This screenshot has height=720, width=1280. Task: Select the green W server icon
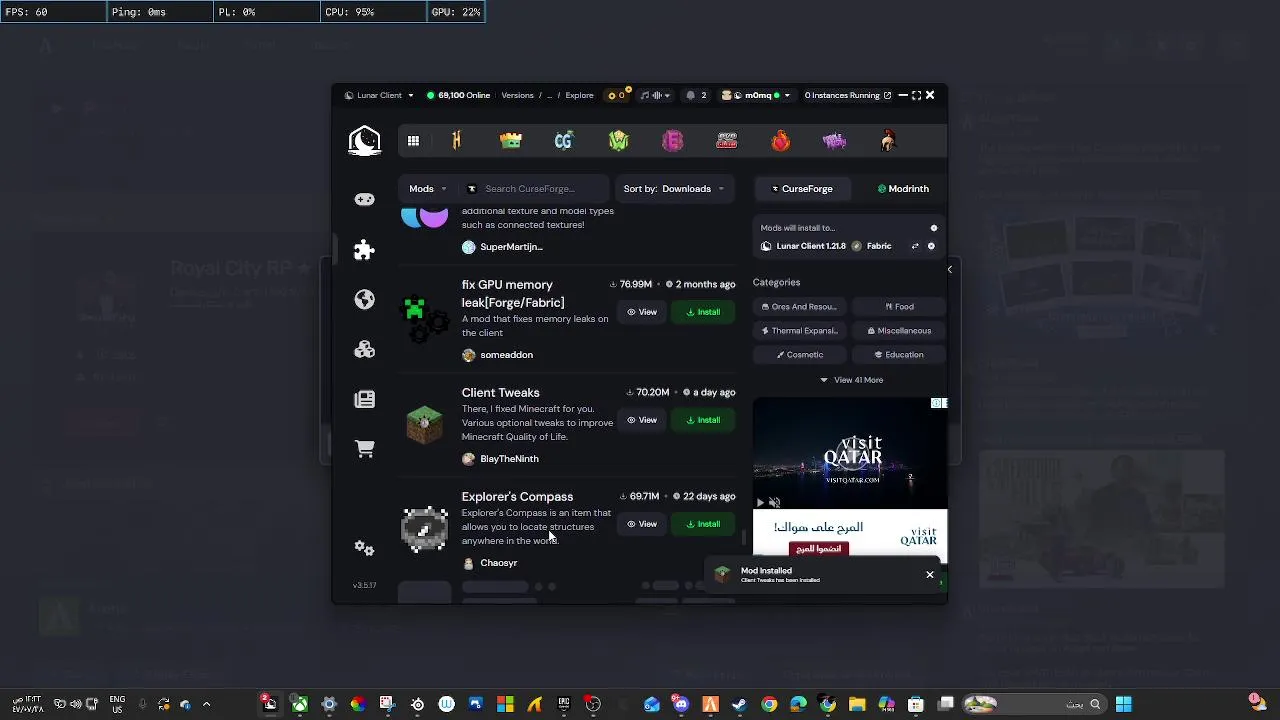[x=619, y=141]
